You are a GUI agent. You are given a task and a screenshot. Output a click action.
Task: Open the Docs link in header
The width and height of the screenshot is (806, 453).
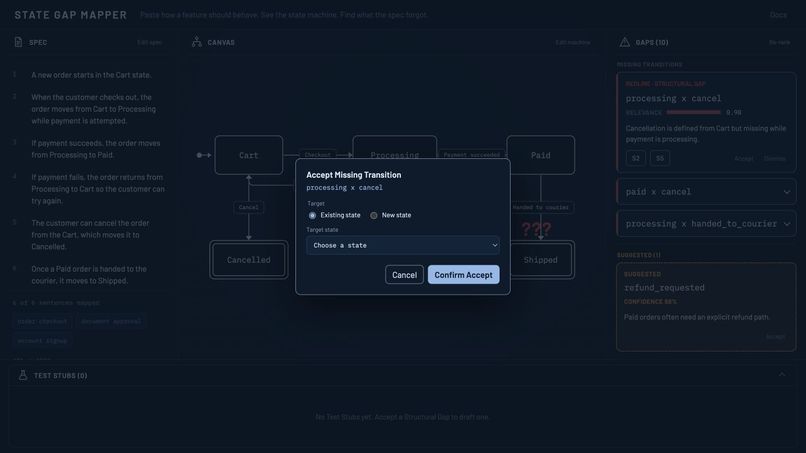[x=778, y=15]
